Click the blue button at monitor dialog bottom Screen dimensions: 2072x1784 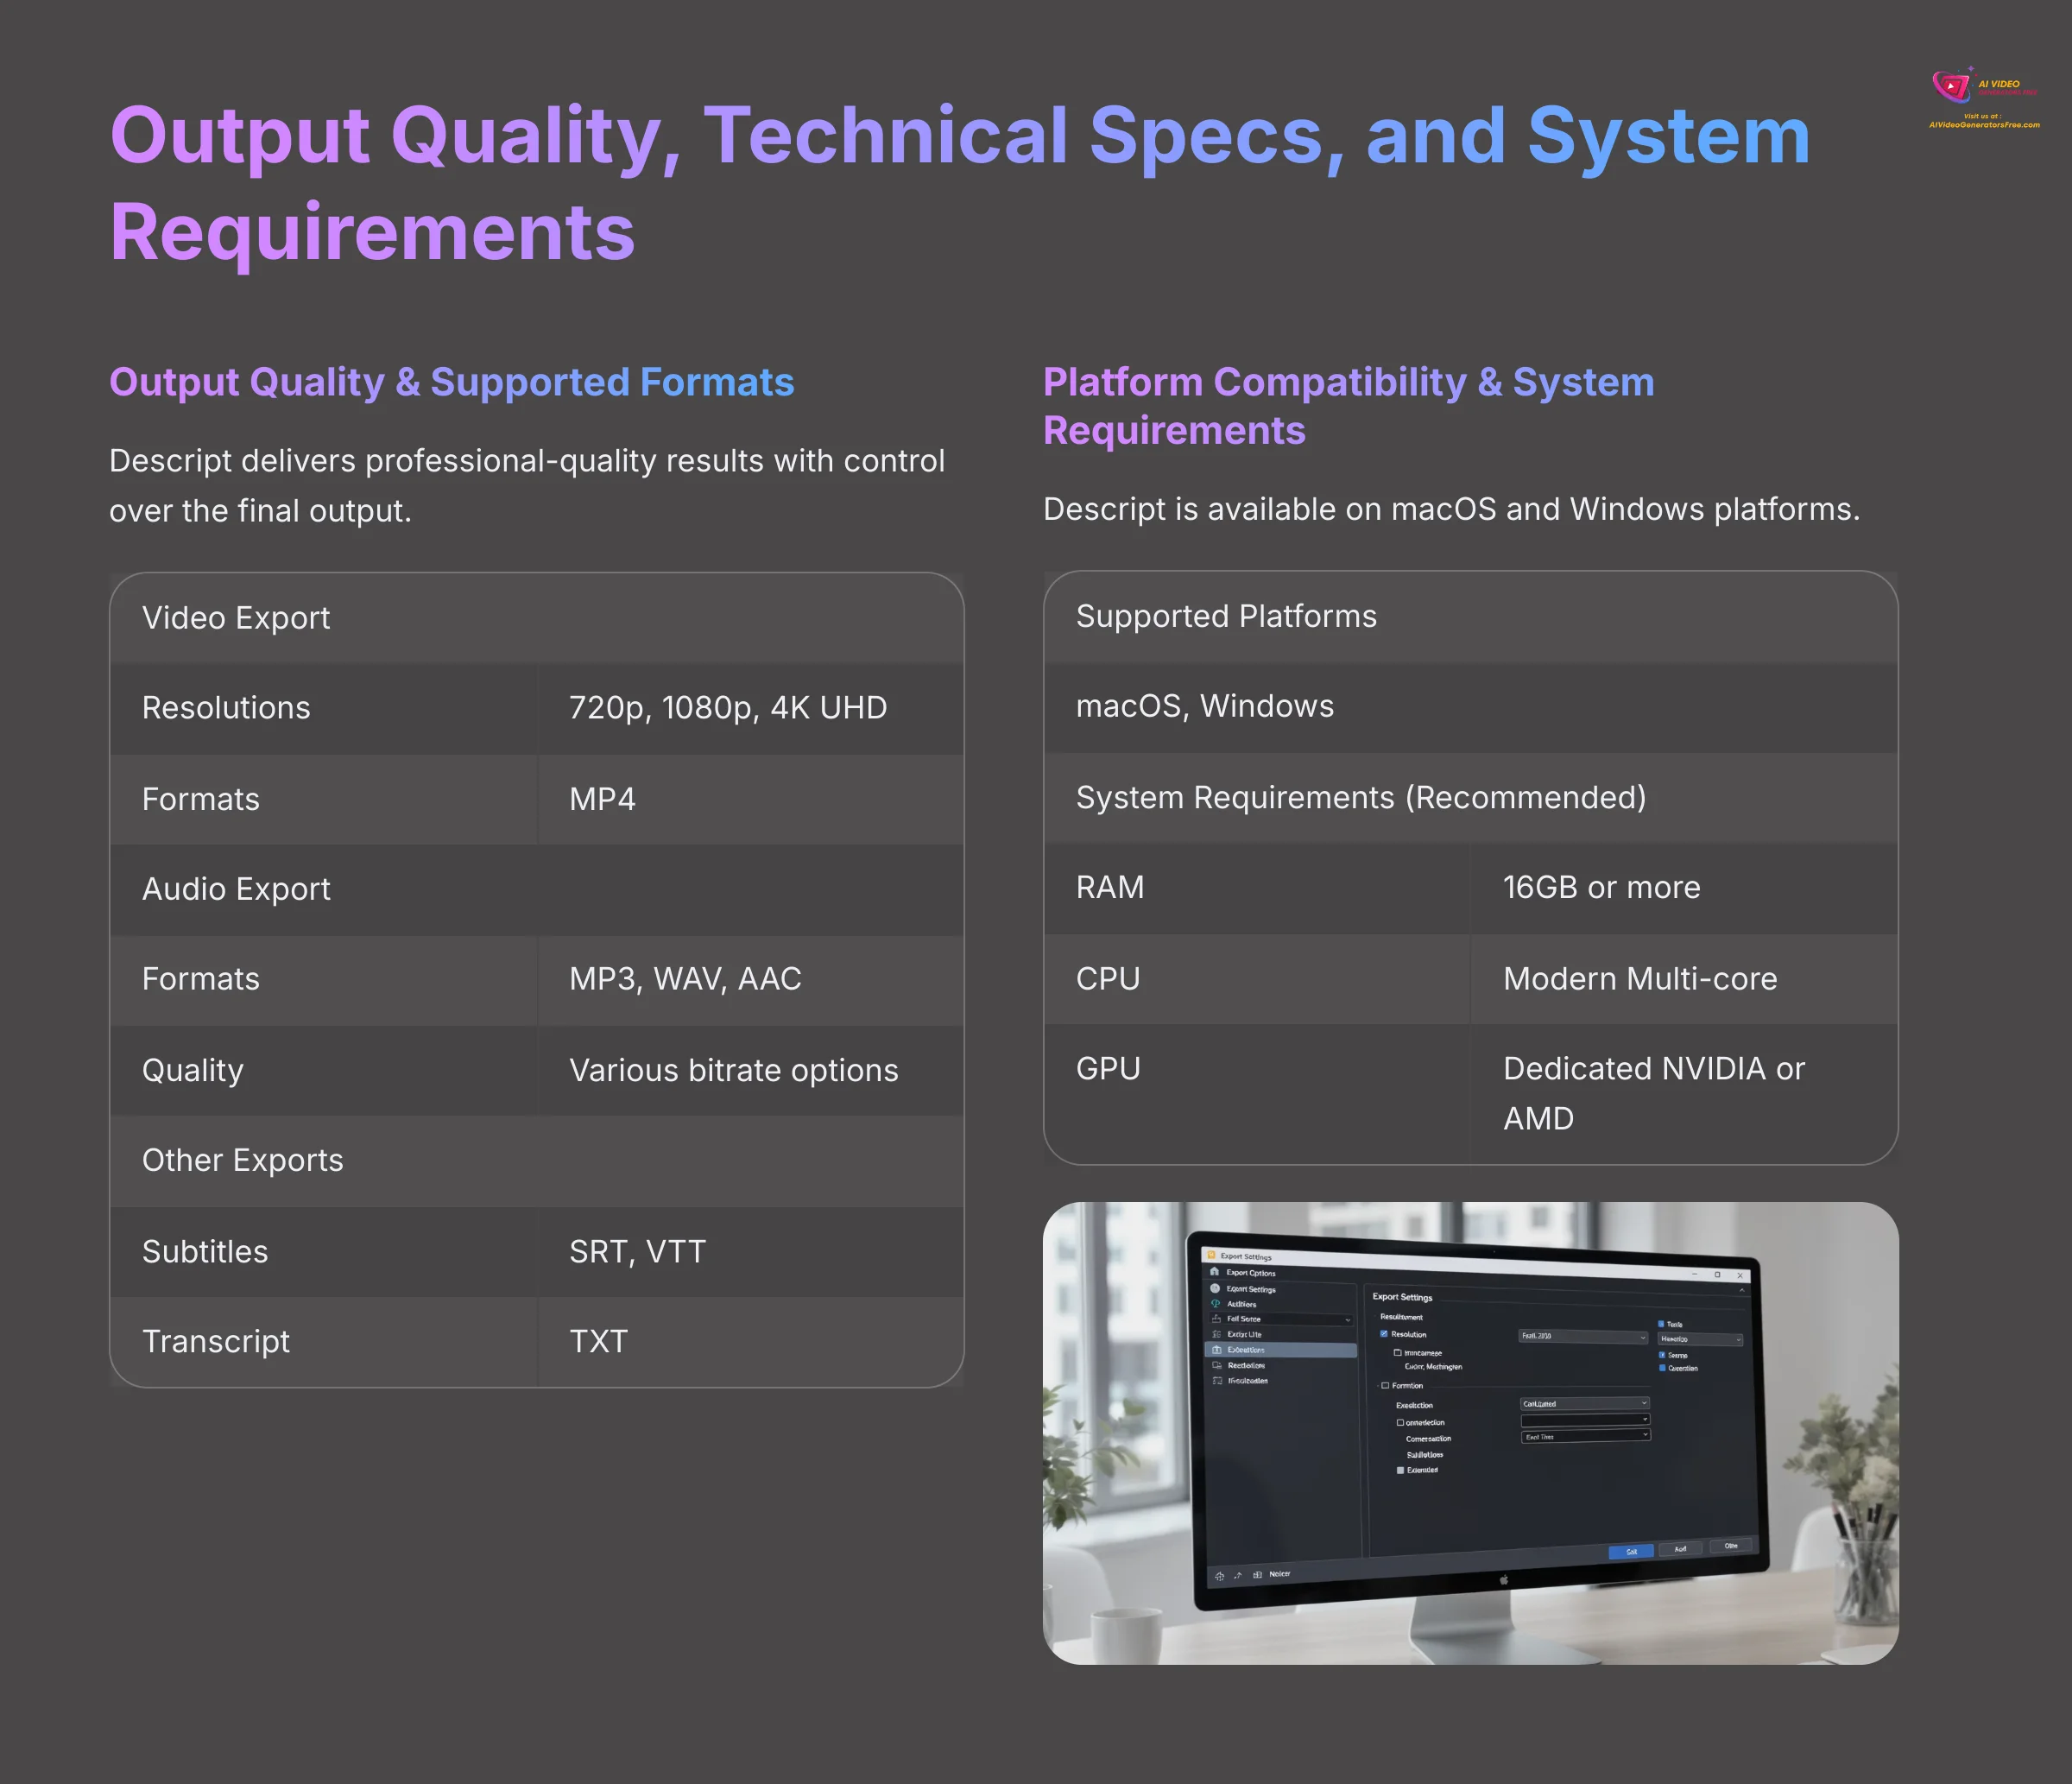[1631, 1552]
